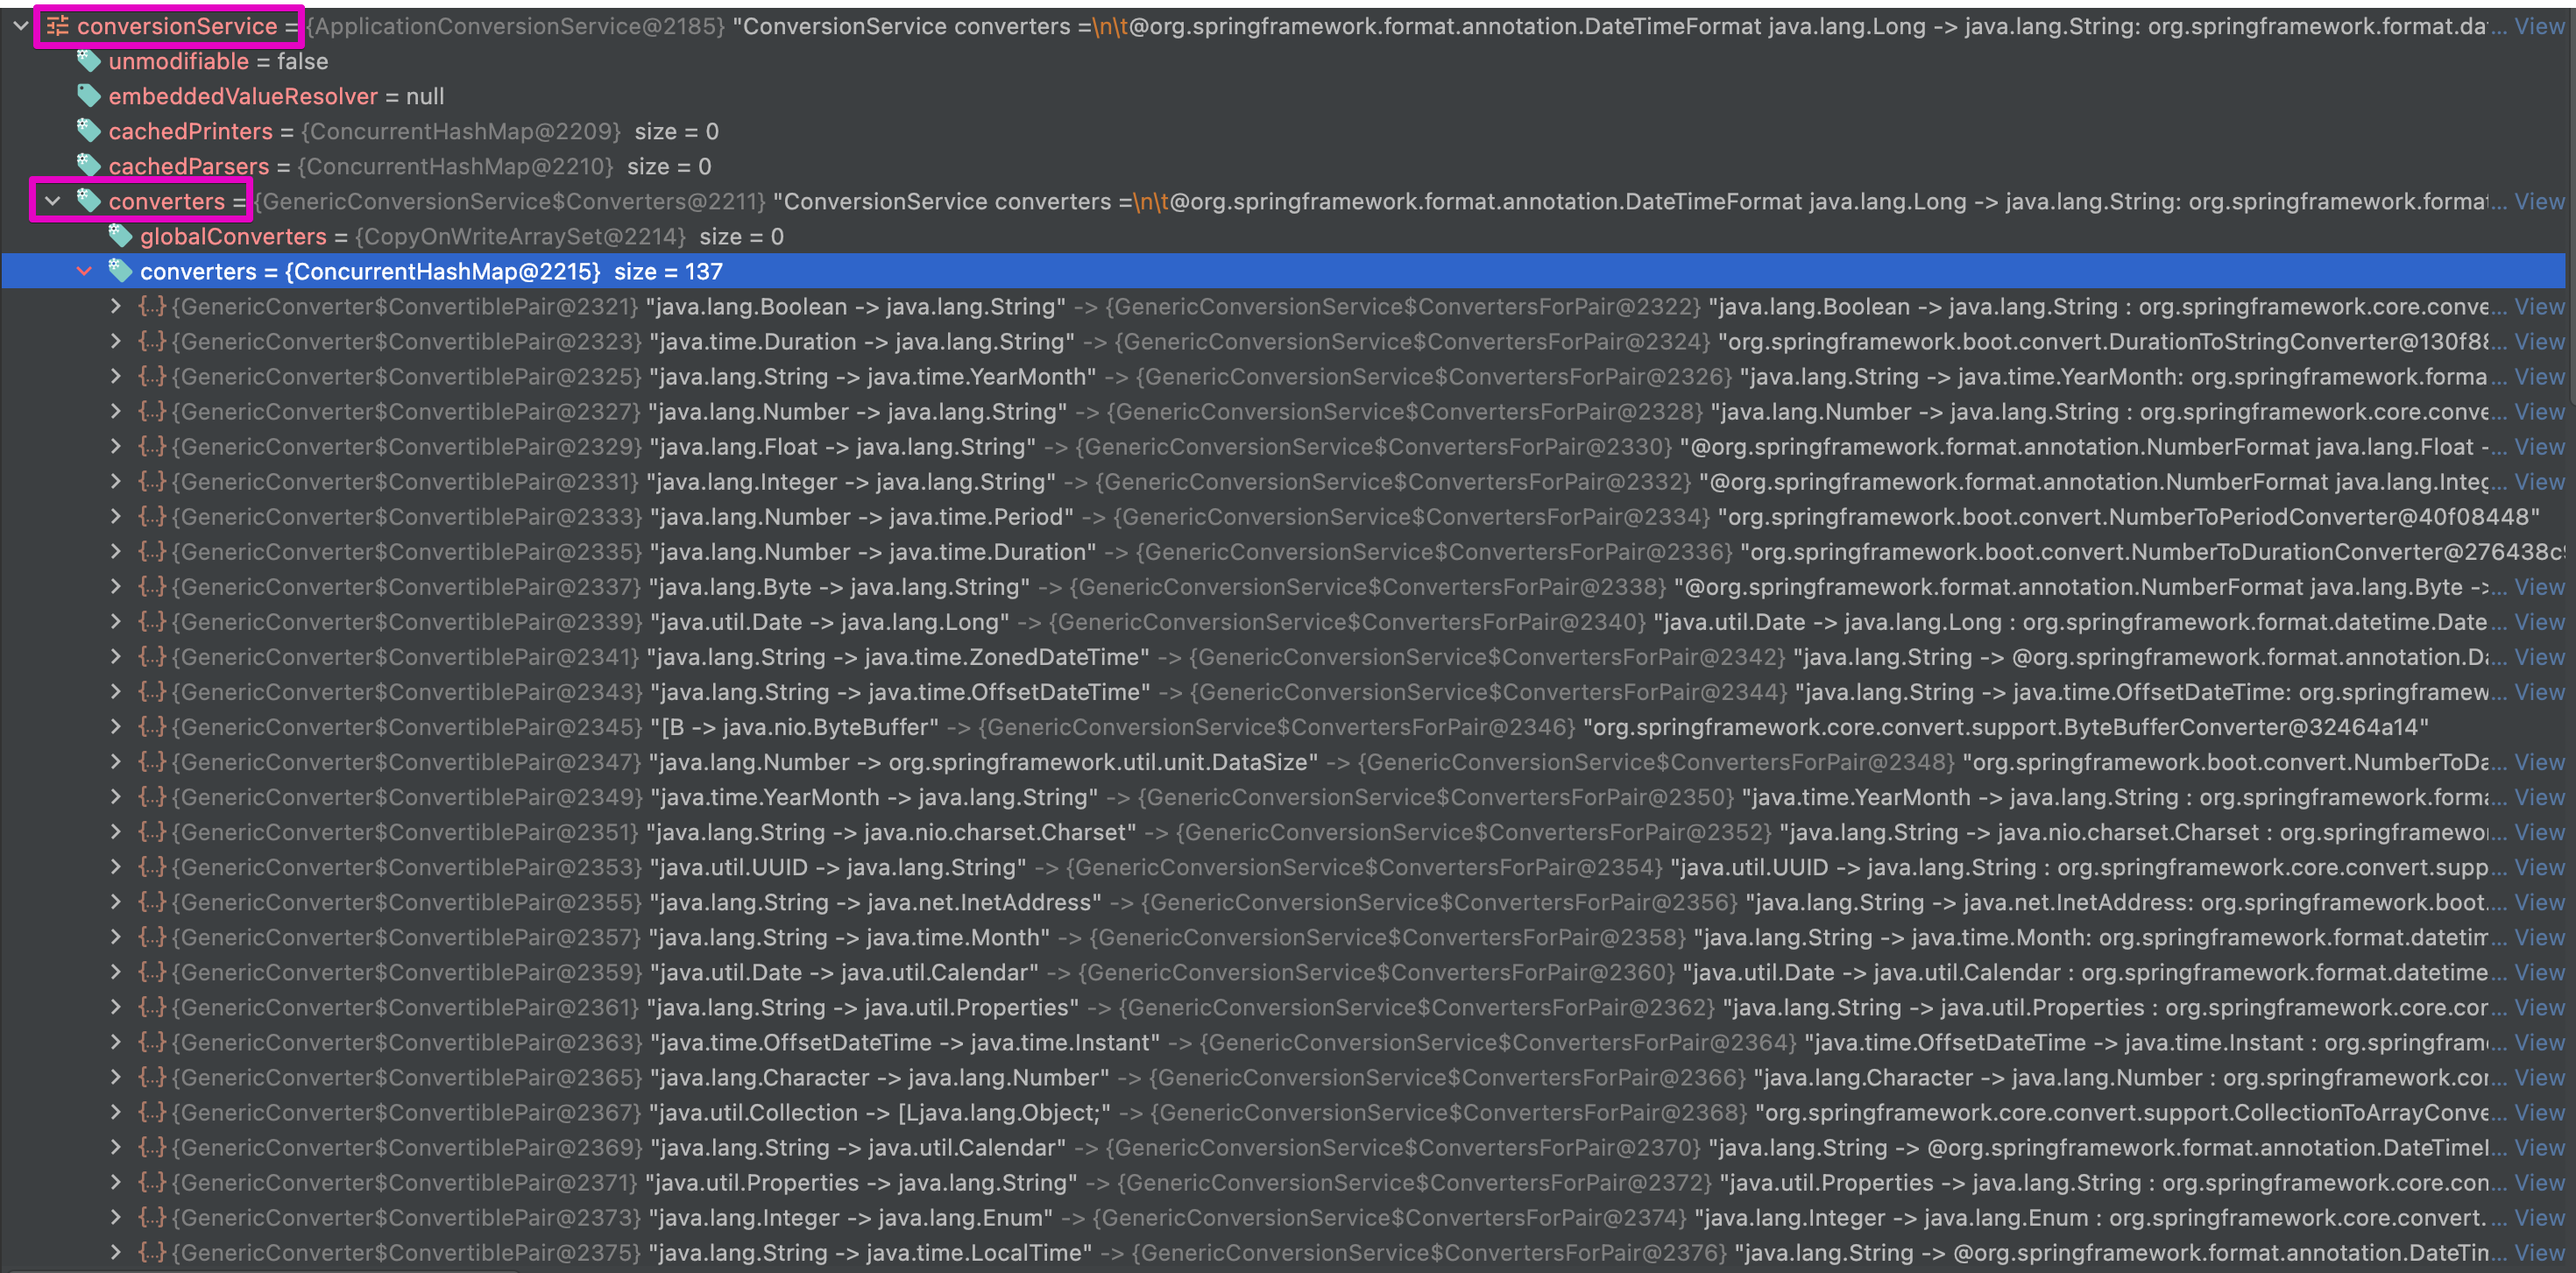The height and width of the screenshot is (1273, 2576).
Task: Click the tag icon next to embeddedValueResolver
Action: (x=89, y=96)
